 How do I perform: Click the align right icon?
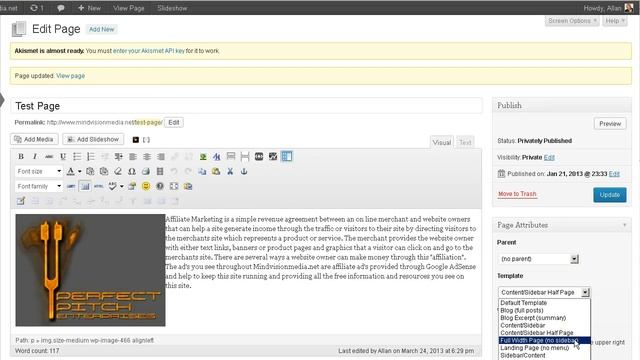[161, 157]
